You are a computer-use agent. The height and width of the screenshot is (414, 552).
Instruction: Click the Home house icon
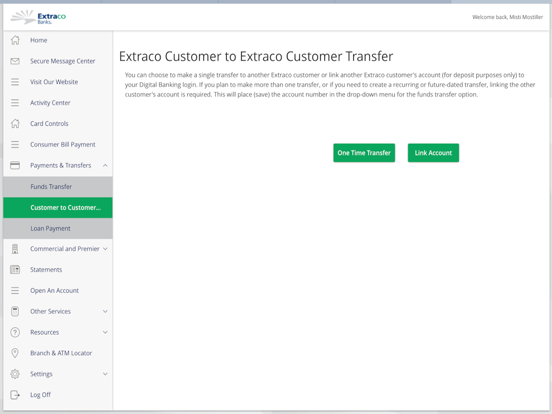click(15, 40)
